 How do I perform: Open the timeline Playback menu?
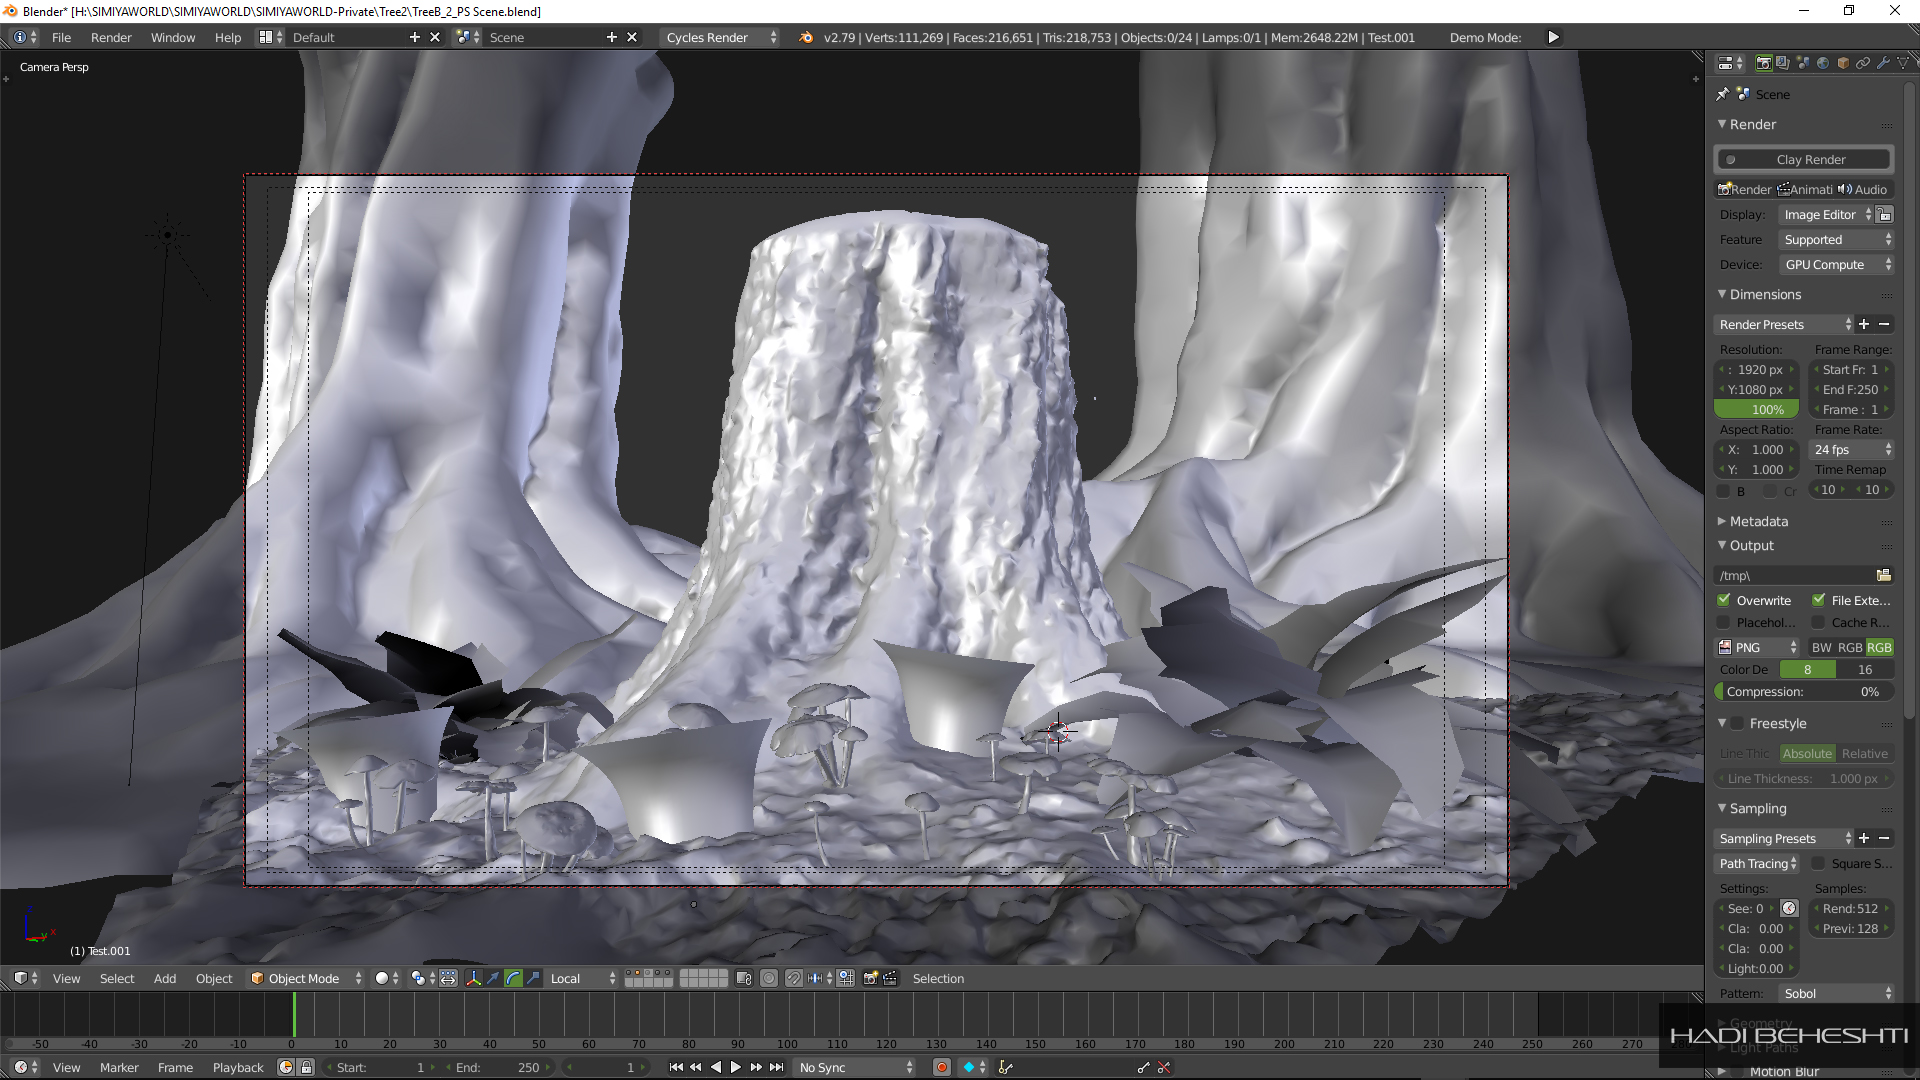(238, 1068)
